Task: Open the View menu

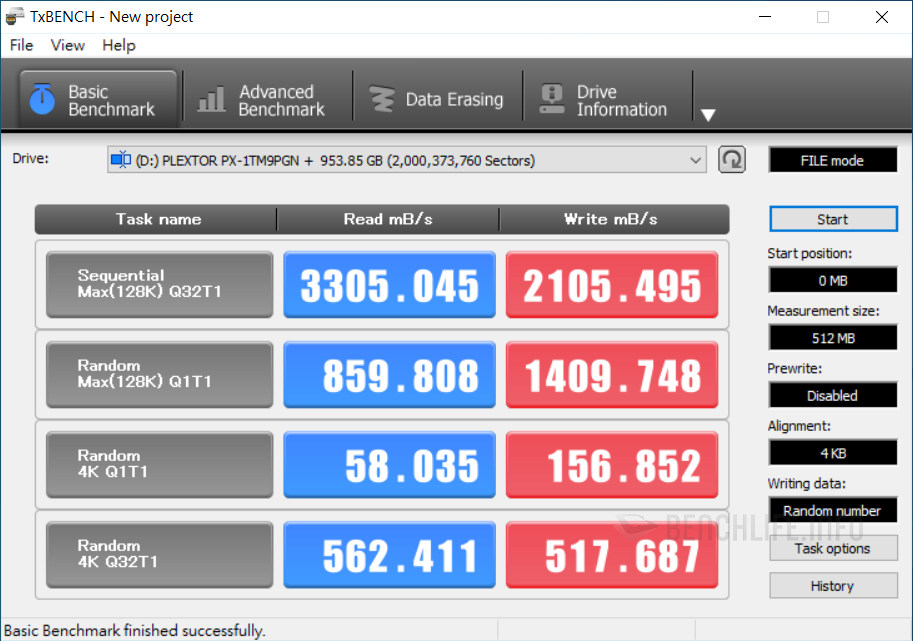Action: (68, 45)
